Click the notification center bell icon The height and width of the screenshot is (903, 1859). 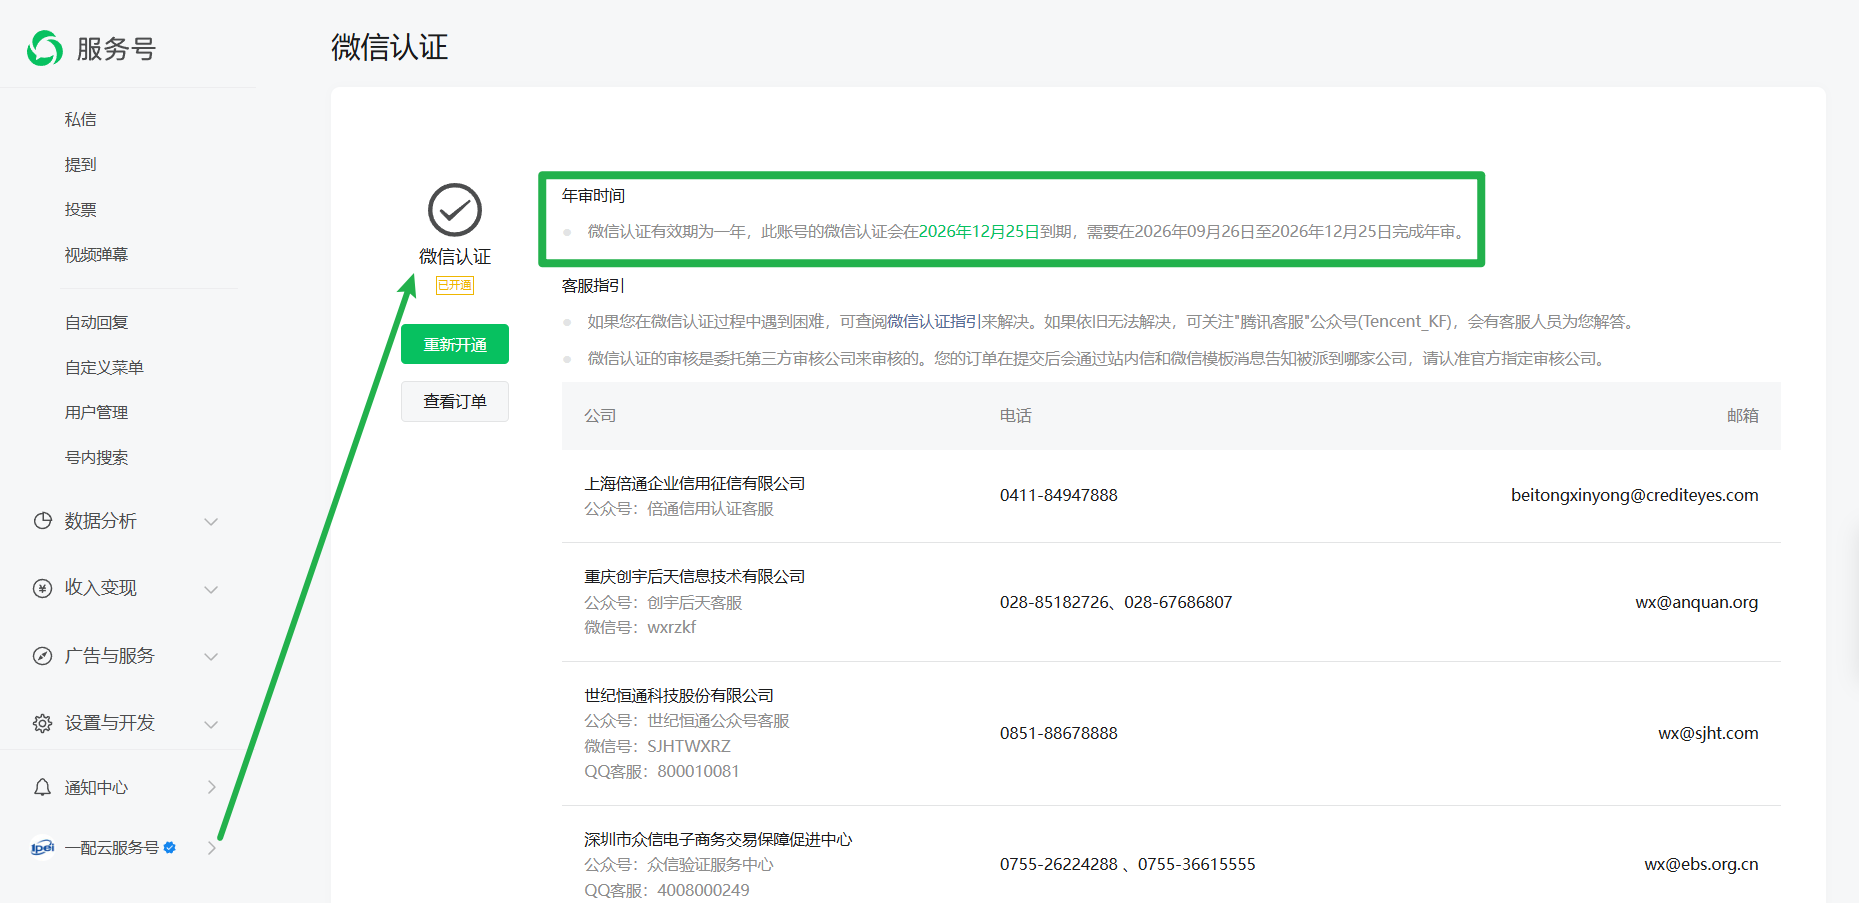click(x=42, y=788)
